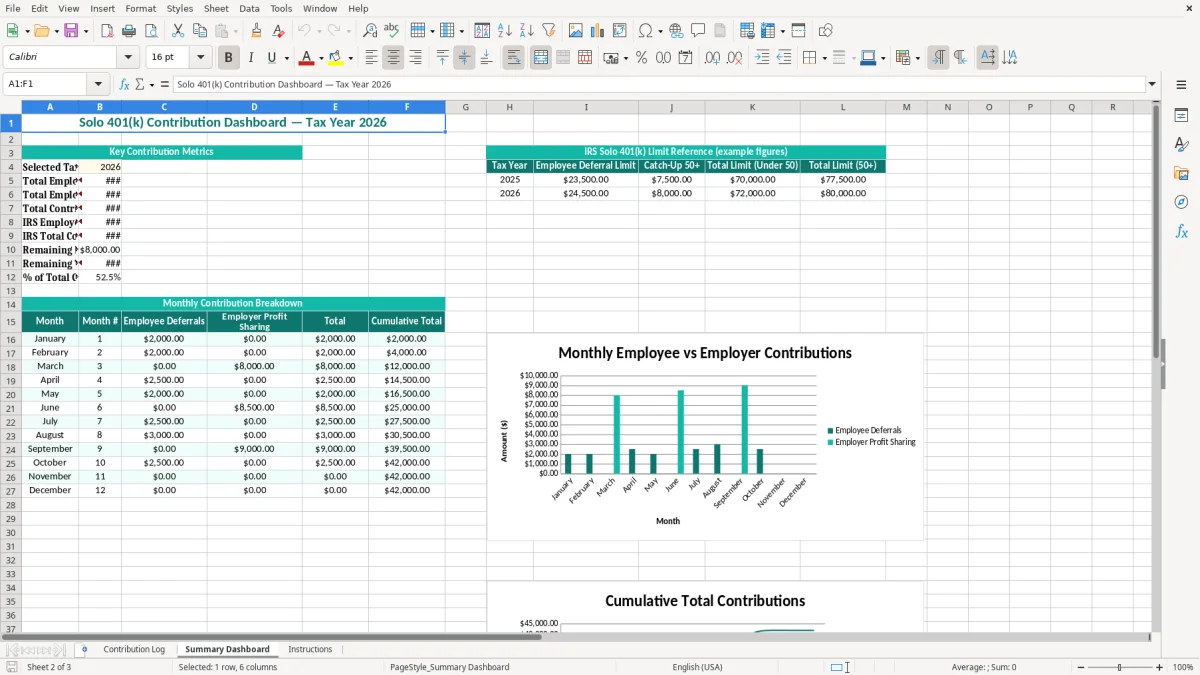Open font color dropdown arrow
The image size is (1200, 675).
[321, 58]
